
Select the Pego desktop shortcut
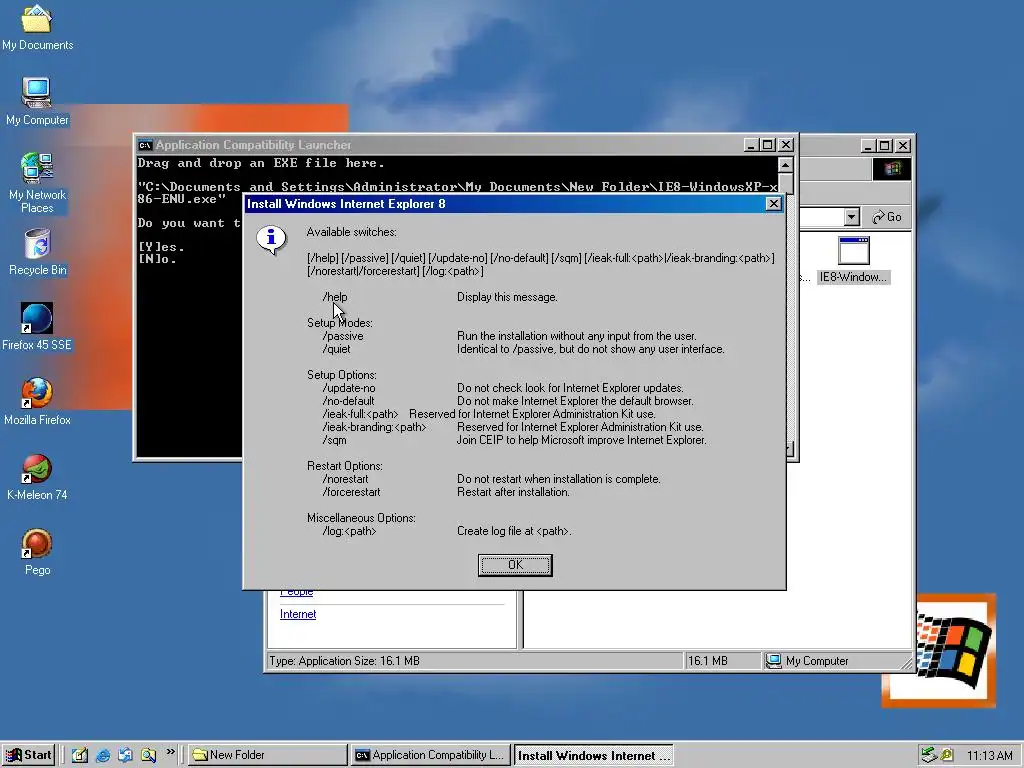tap(37, 552)
